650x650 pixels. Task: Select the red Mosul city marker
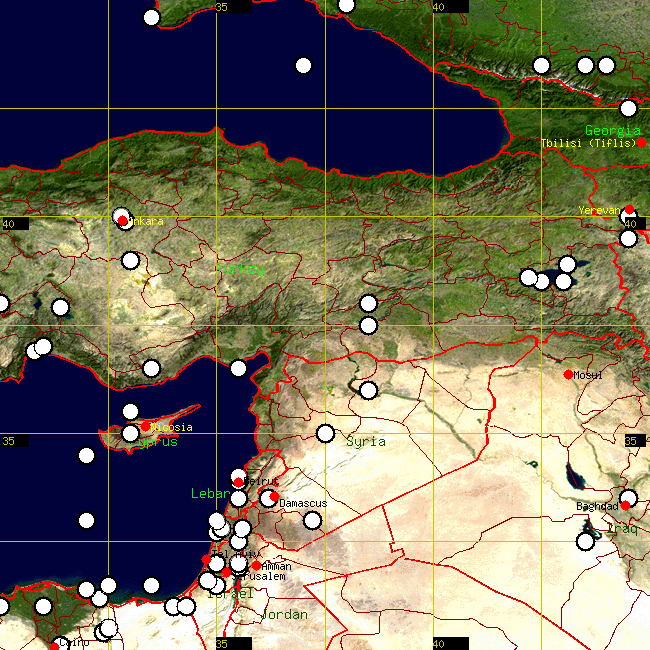coord(568,375)
